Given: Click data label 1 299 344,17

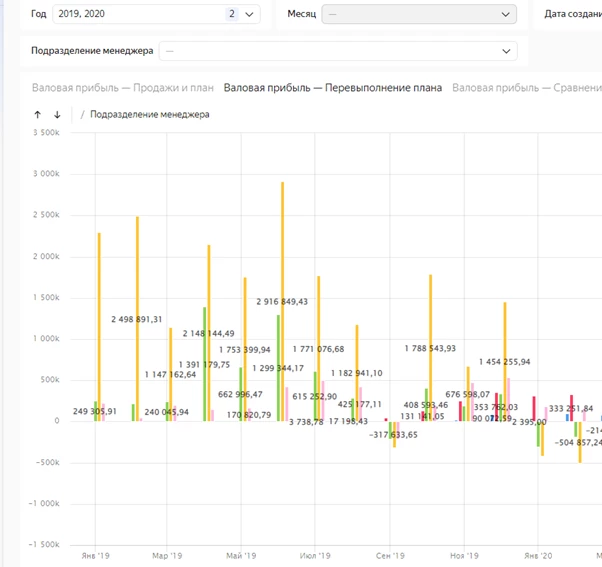Looking at the screenshot, I should [x=278, y=369].
